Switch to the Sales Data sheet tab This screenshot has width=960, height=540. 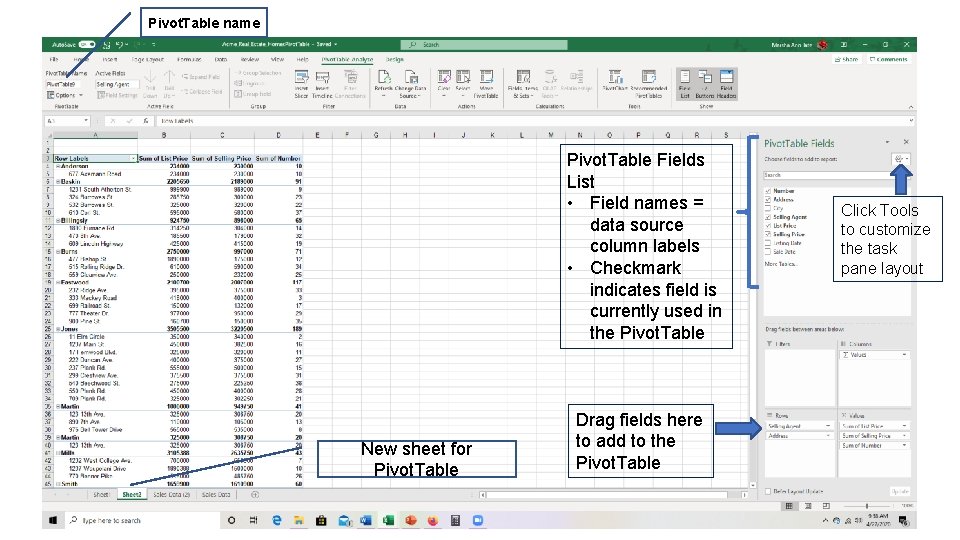[216, 494]
